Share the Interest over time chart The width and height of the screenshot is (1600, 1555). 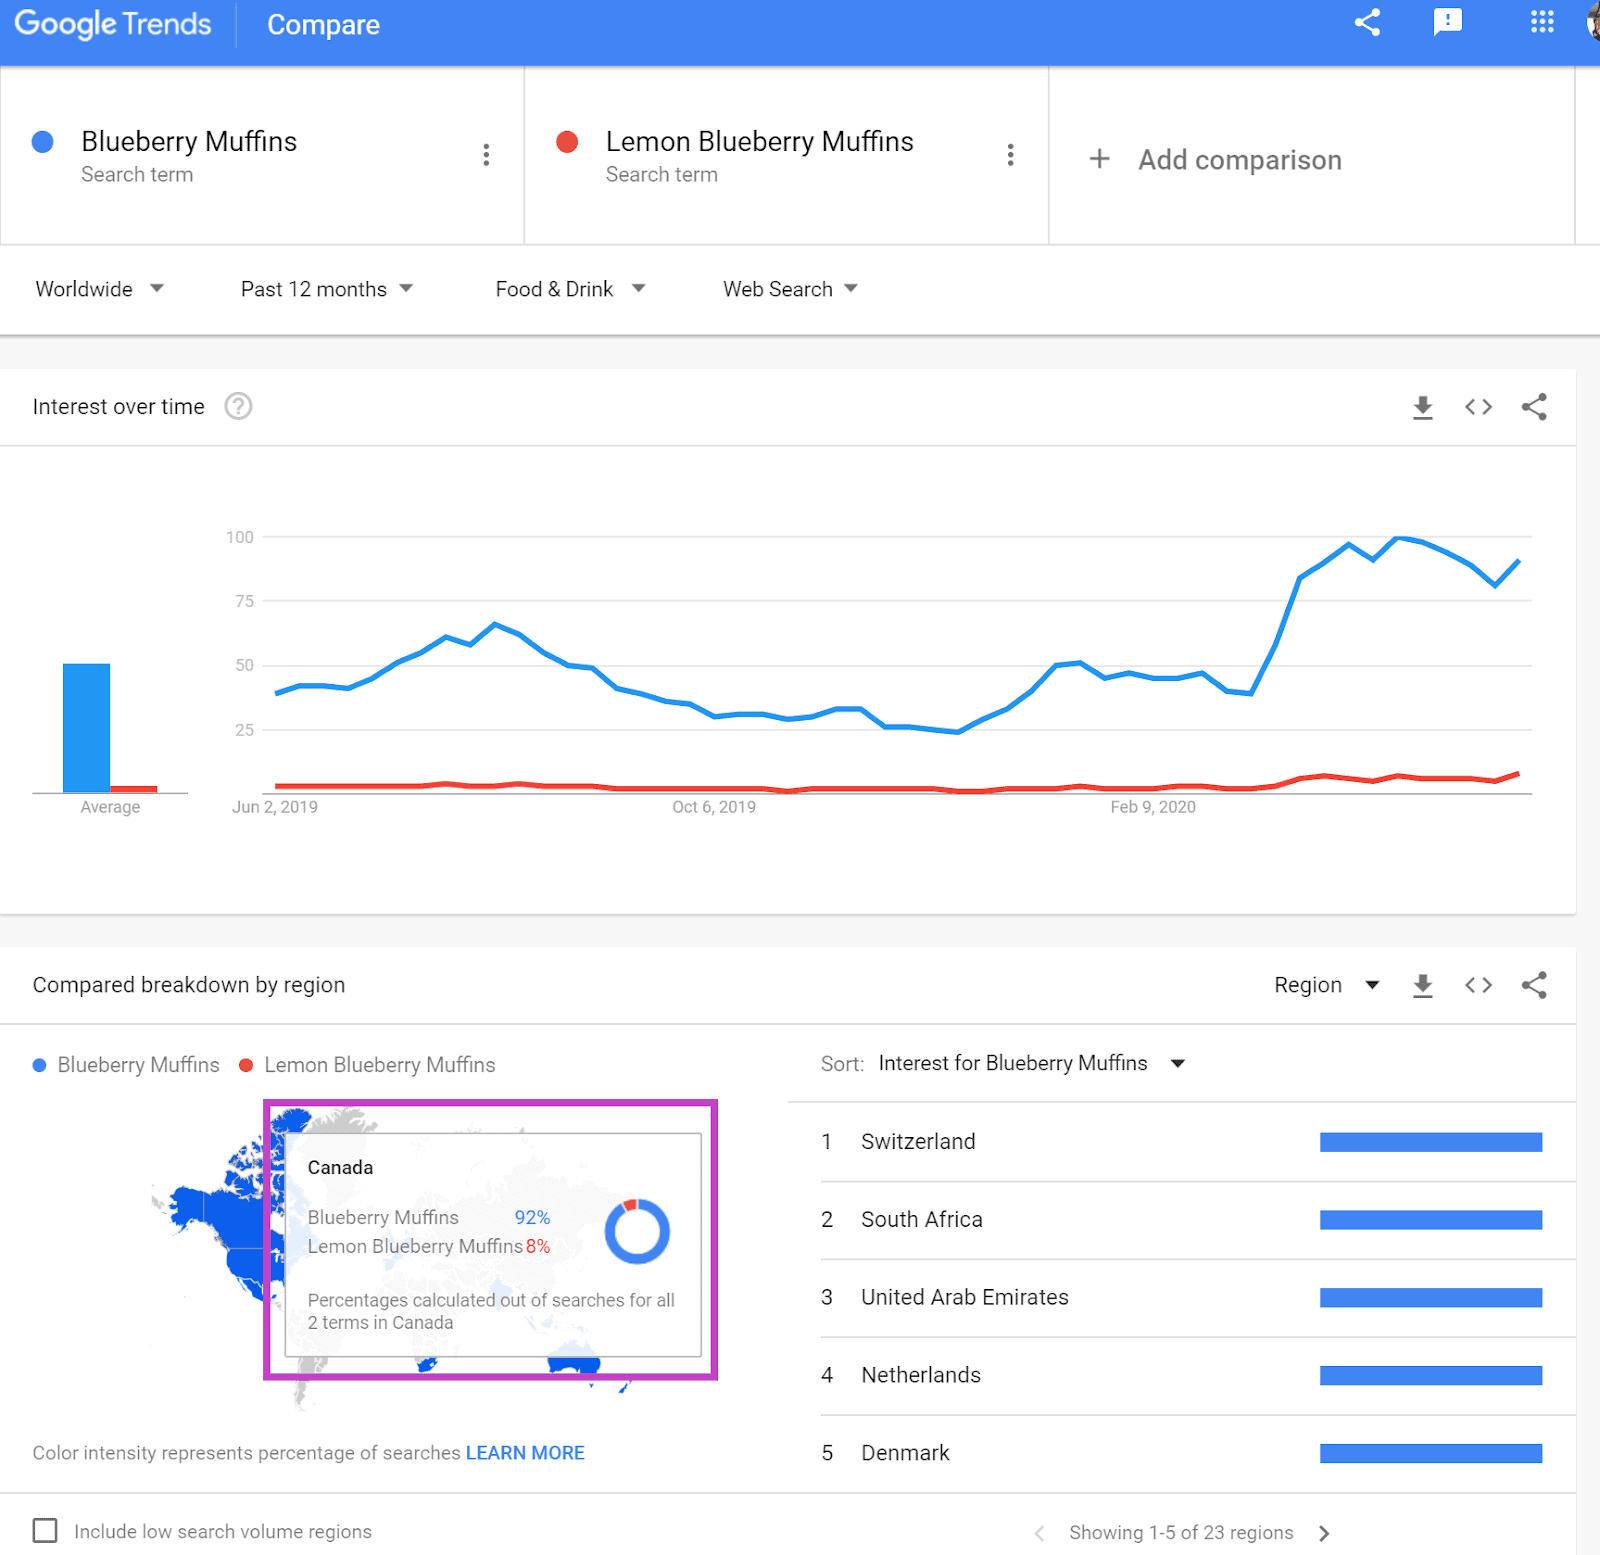click(1534, 406)
